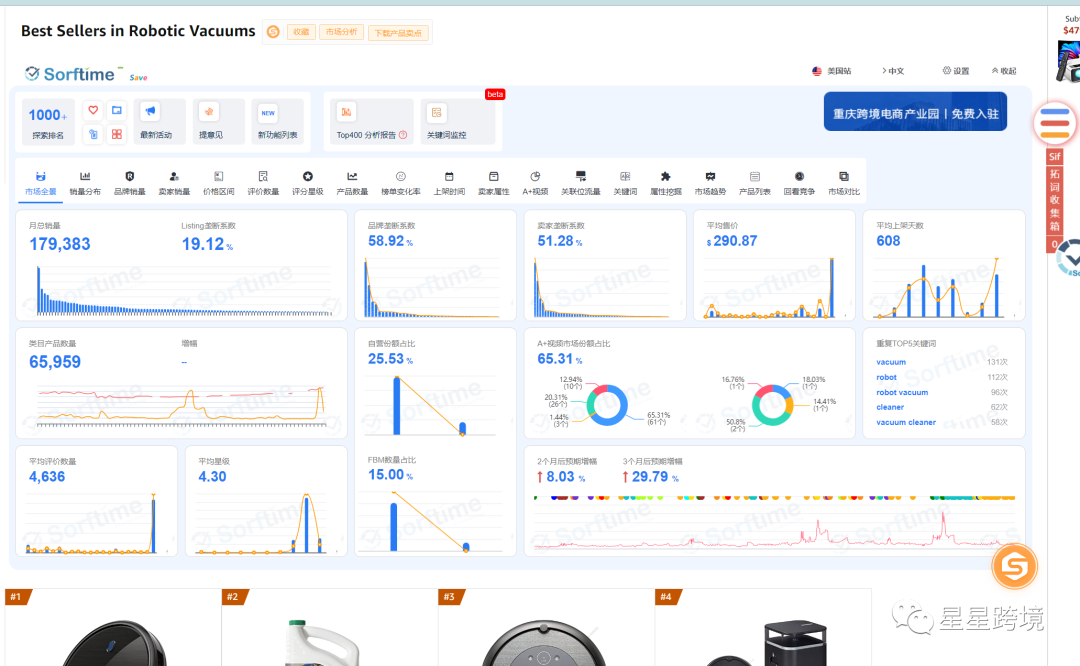The height and width of the screenshot is (666, 1080).
Task: Click the 下载产品卖点 button
Action: click(x=398, y=33)
